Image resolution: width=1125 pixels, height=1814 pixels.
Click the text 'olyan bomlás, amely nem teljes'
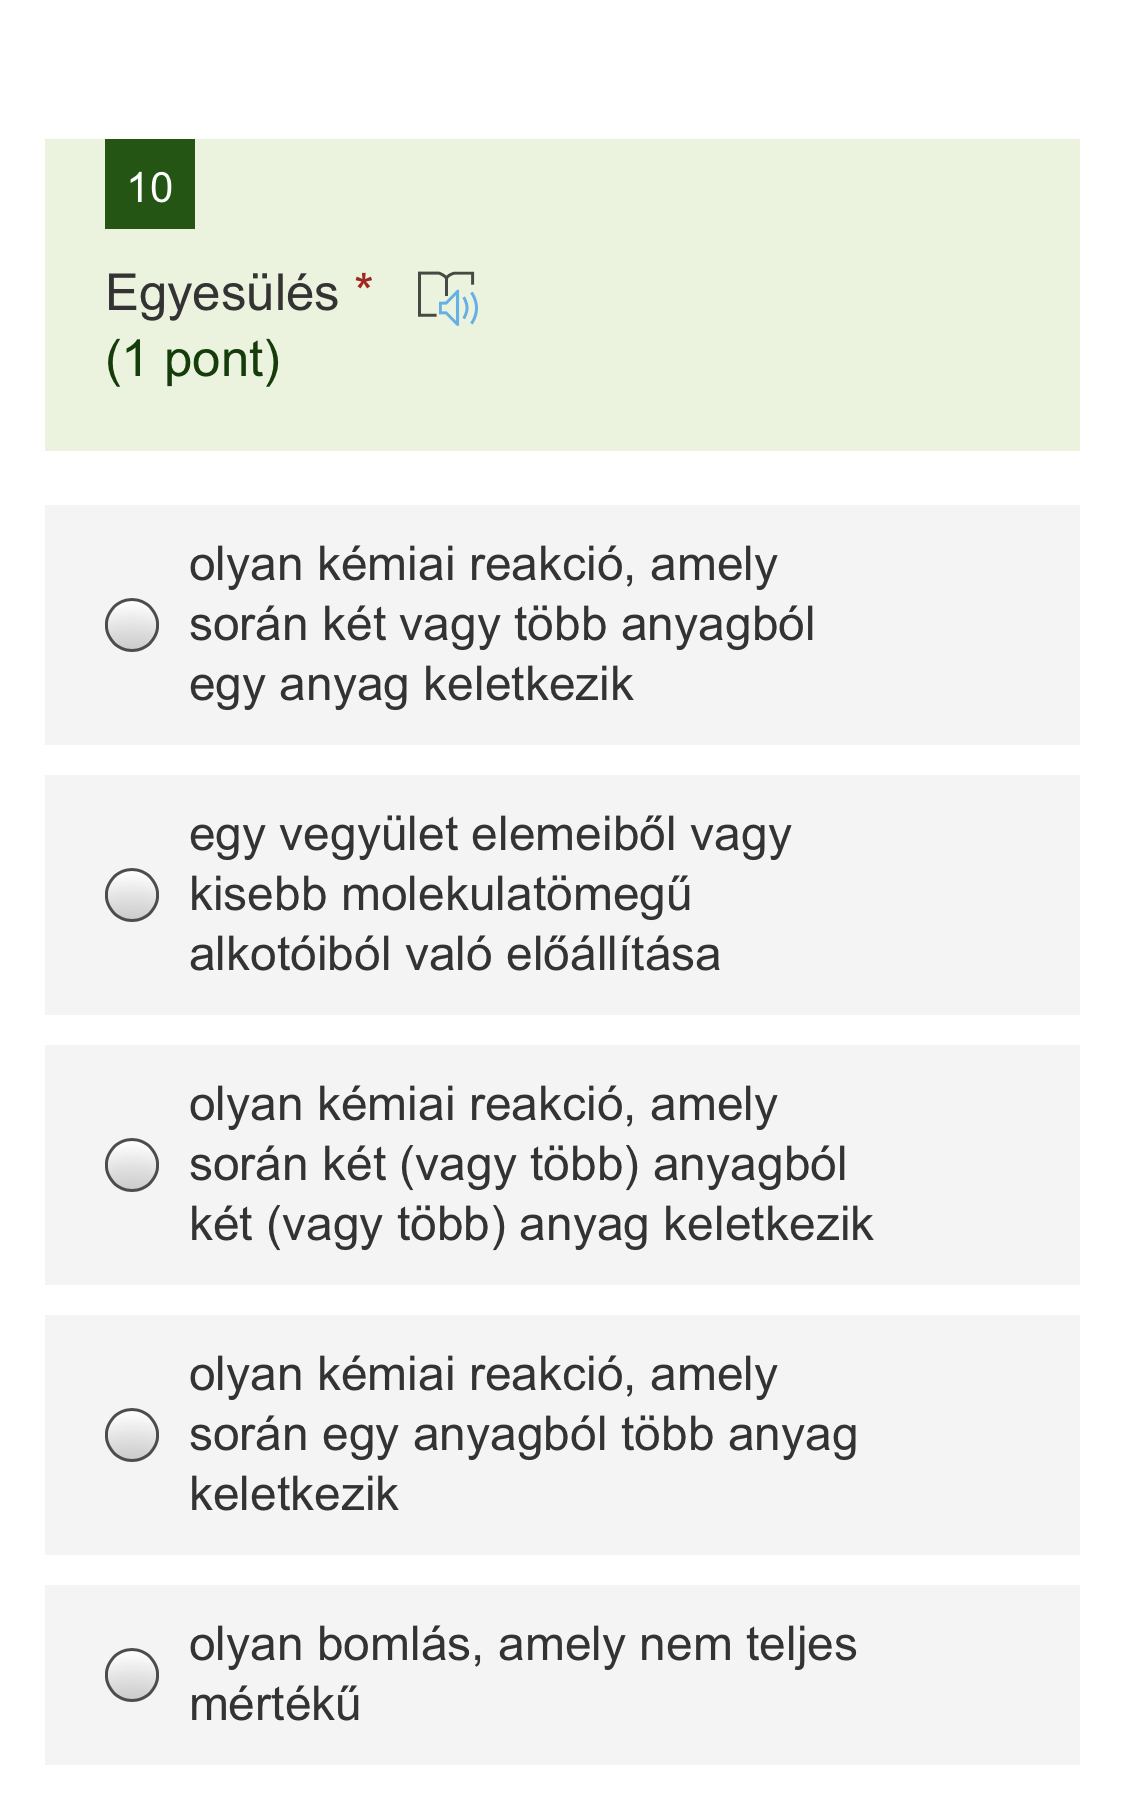(523, 1645)
